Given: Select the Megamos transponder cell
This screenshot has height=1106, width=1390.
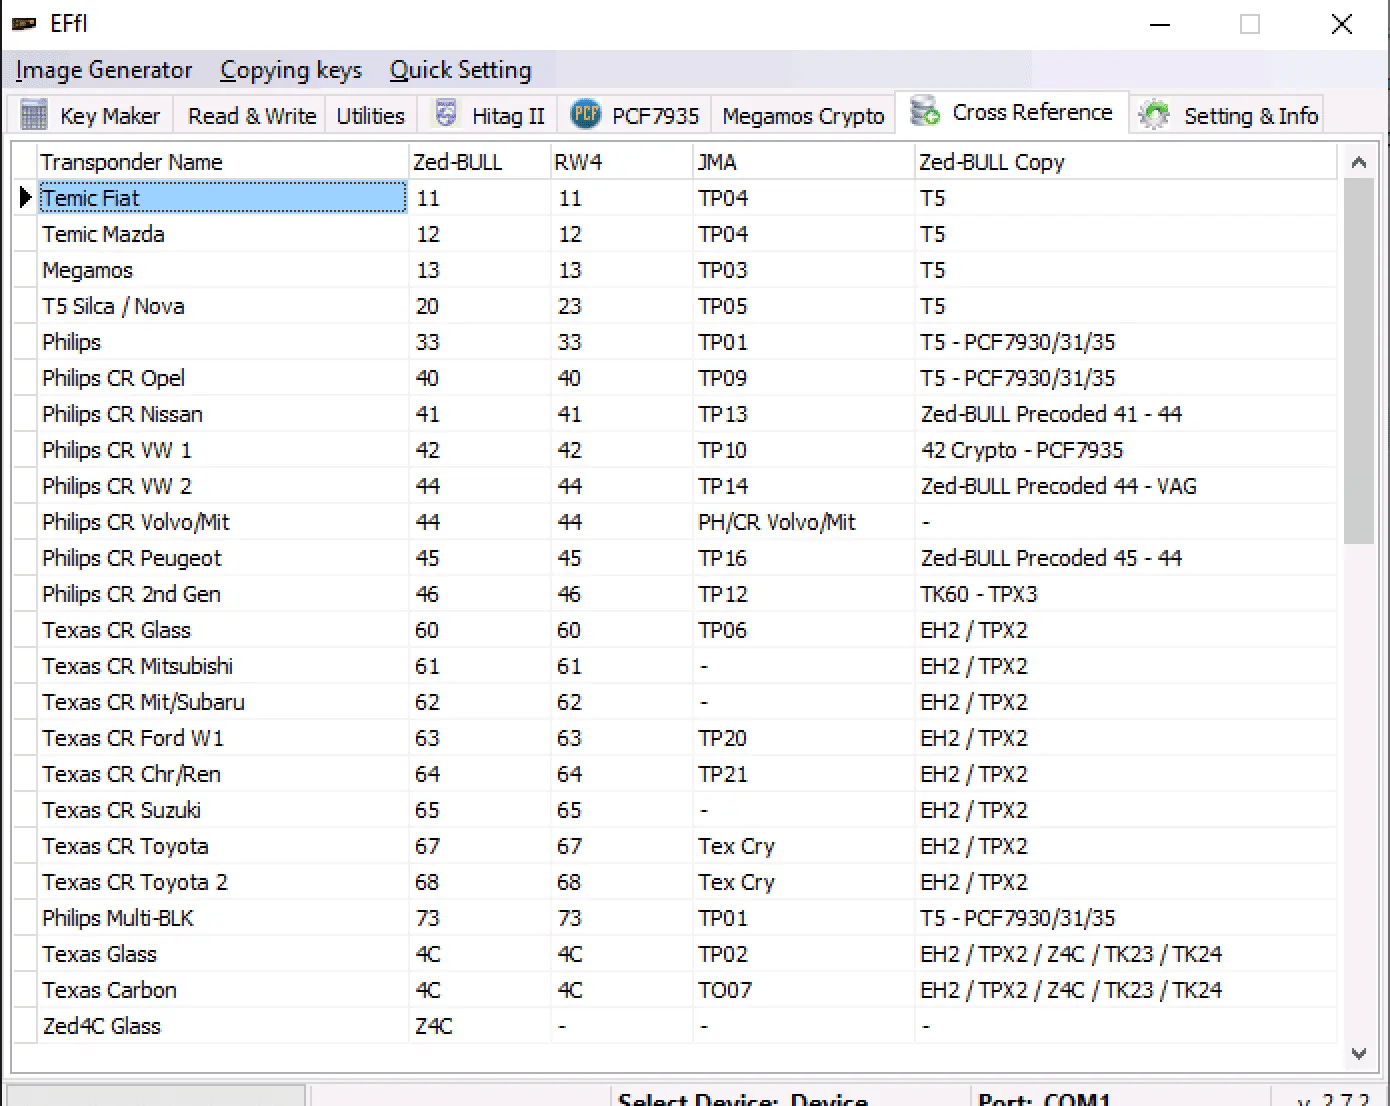Looking at the screenshot, I should tap(223, 270).
